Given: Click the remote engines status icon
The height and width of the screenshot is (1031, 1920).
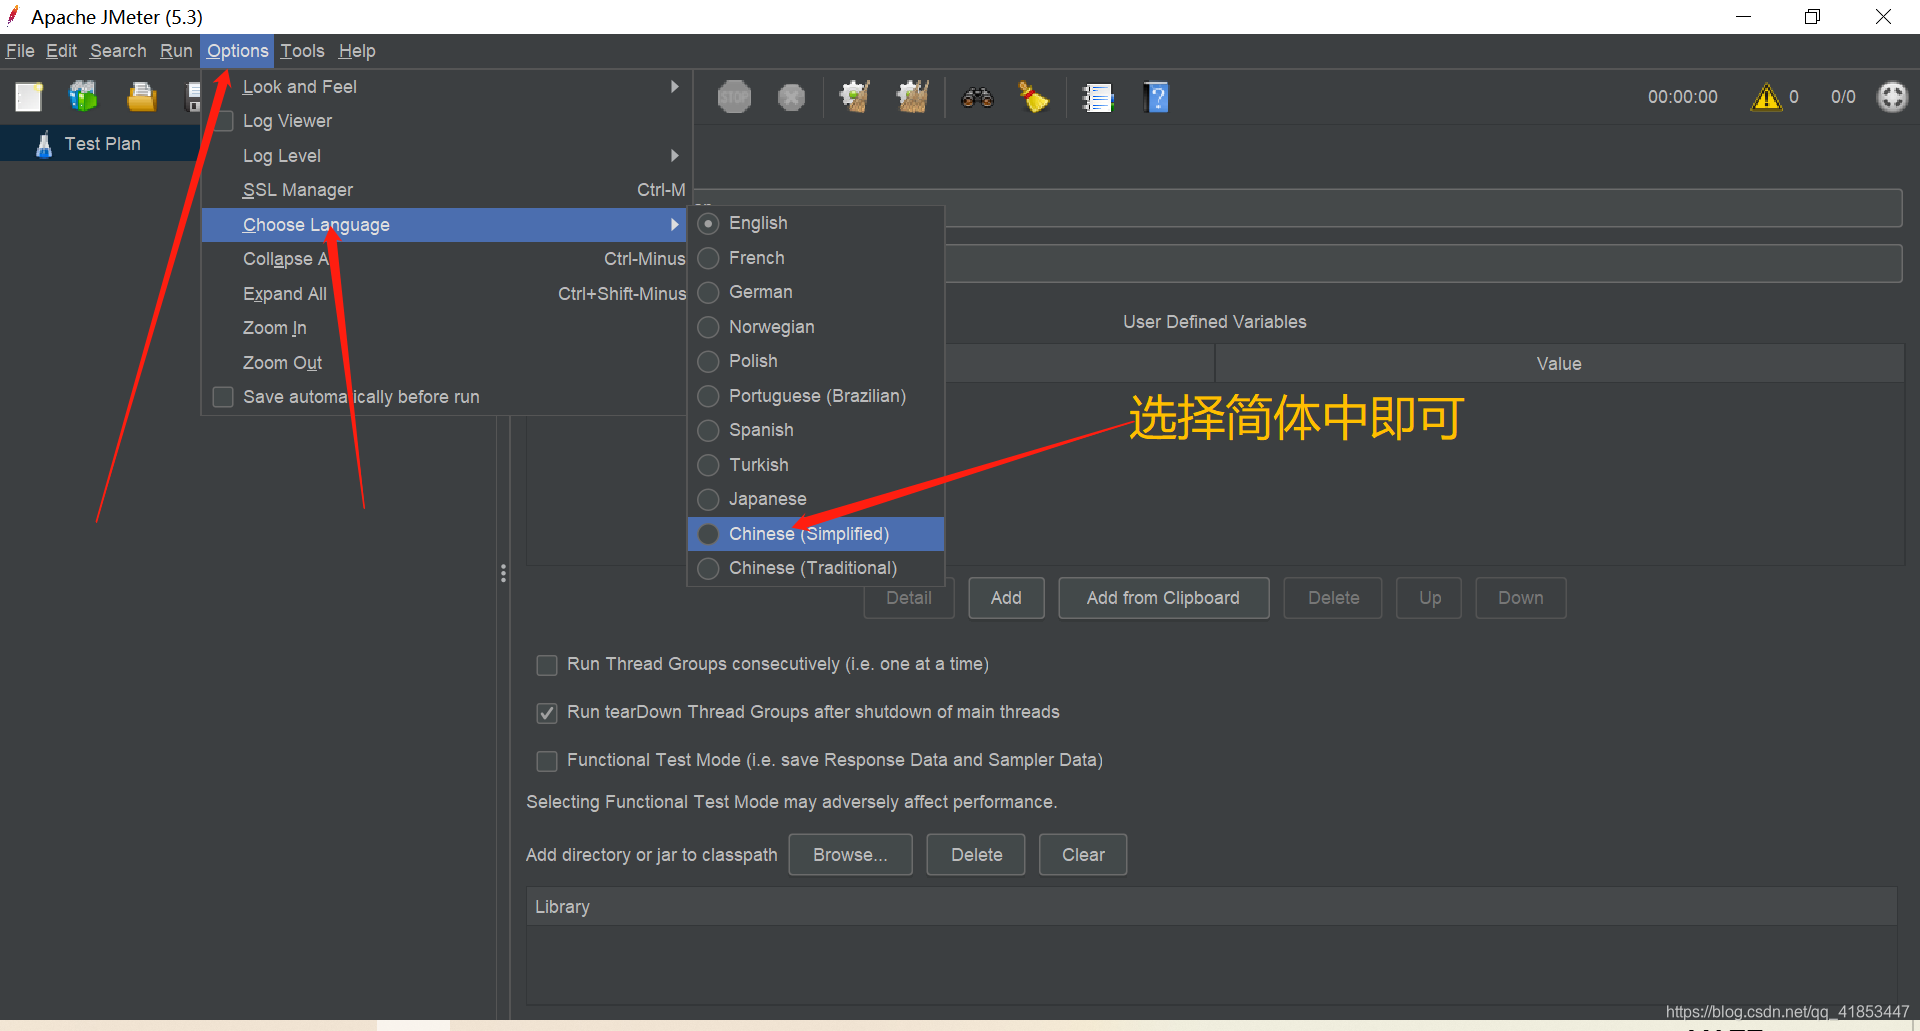Looking at the screenshot, I should 1892,97.
